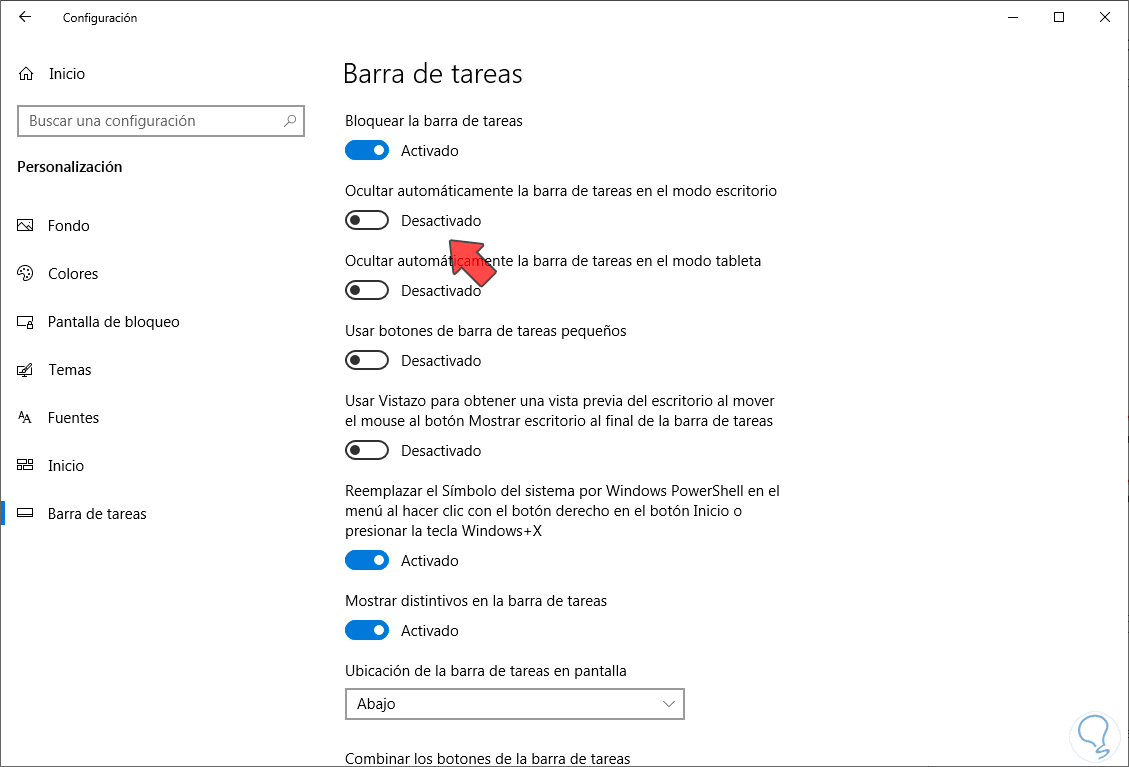Maximize the Configuración window

(x=1059, y=17)
